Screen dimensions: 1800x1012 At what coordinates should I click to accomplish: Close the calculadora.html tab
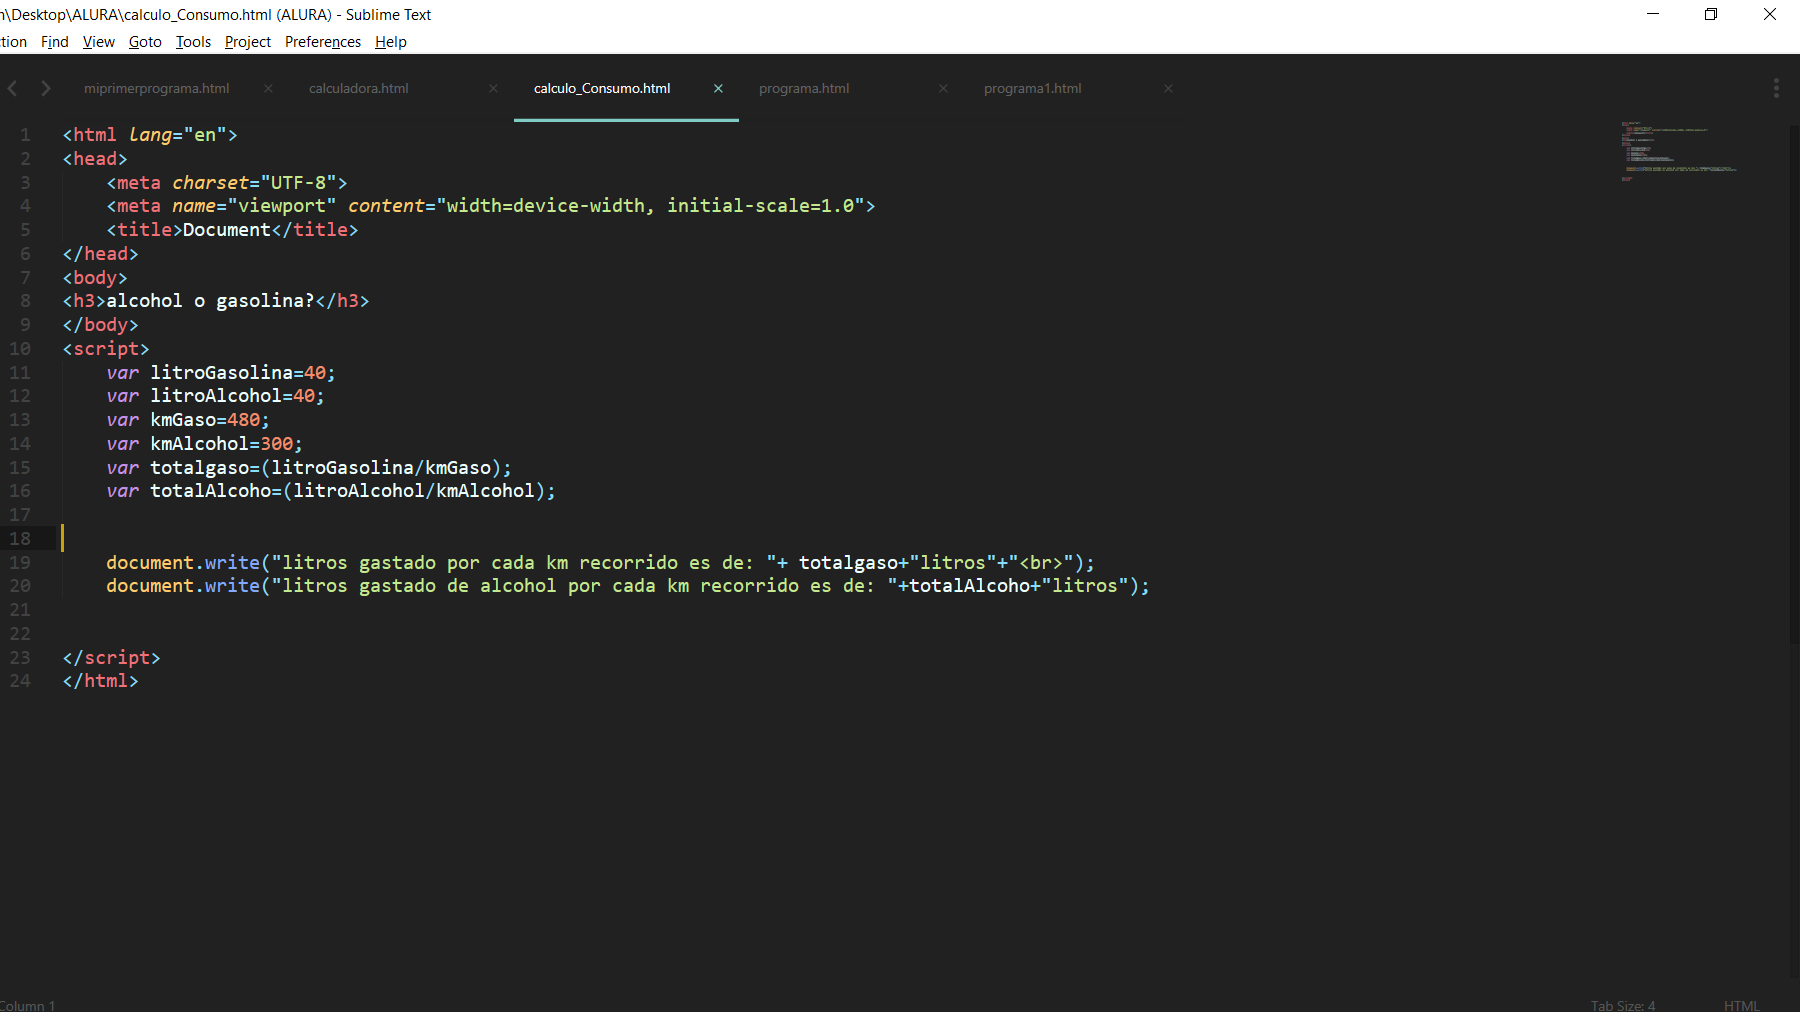493,88
